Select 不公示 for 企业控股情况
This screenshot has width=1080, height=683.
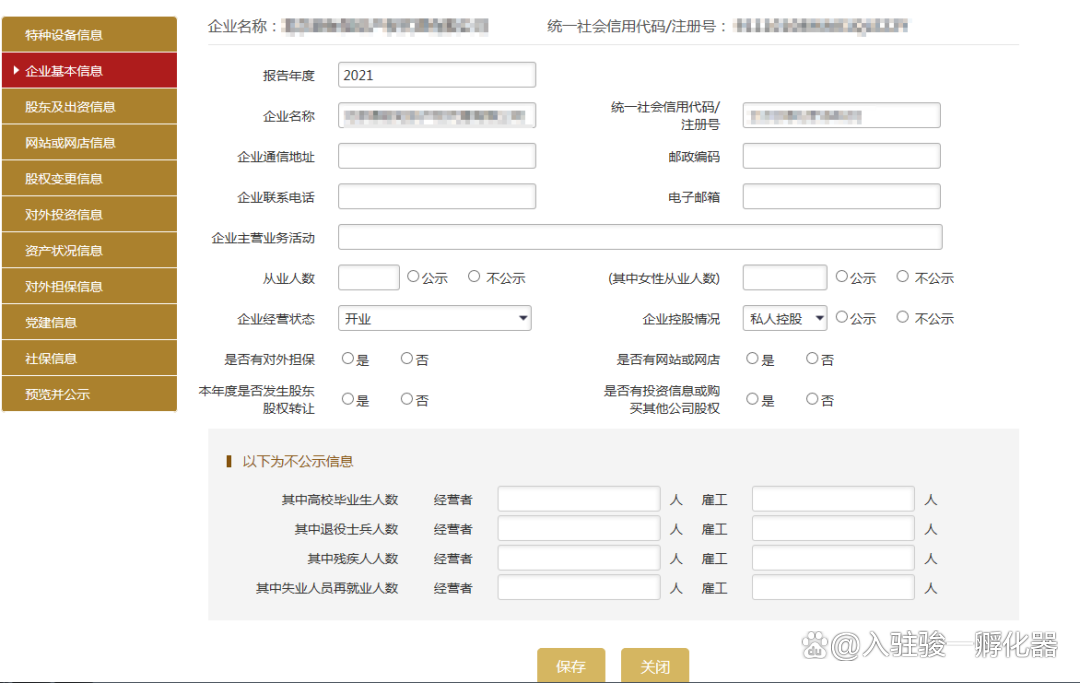tap(902, 317)
